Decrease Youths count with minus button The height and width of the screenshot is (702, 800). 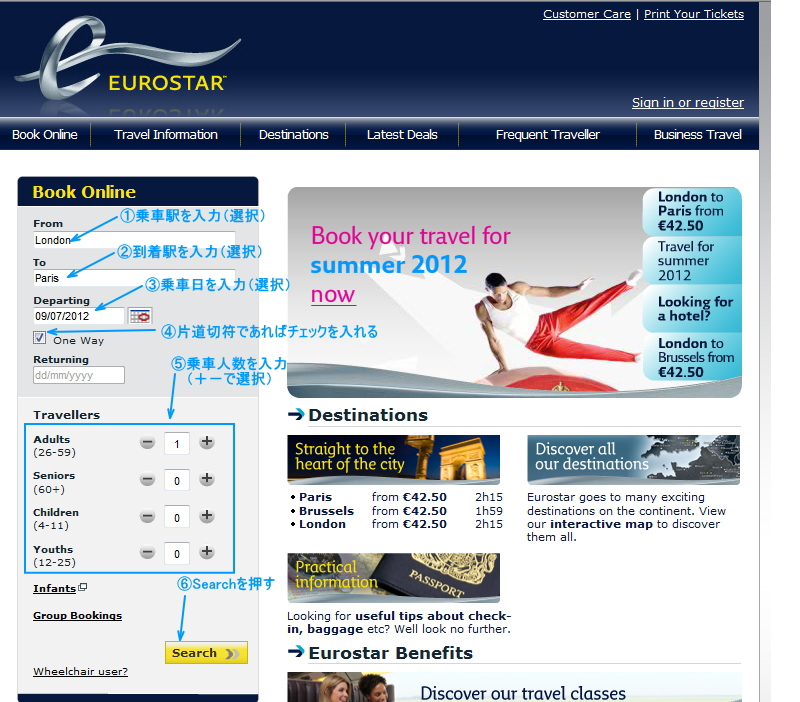[147, 553]
